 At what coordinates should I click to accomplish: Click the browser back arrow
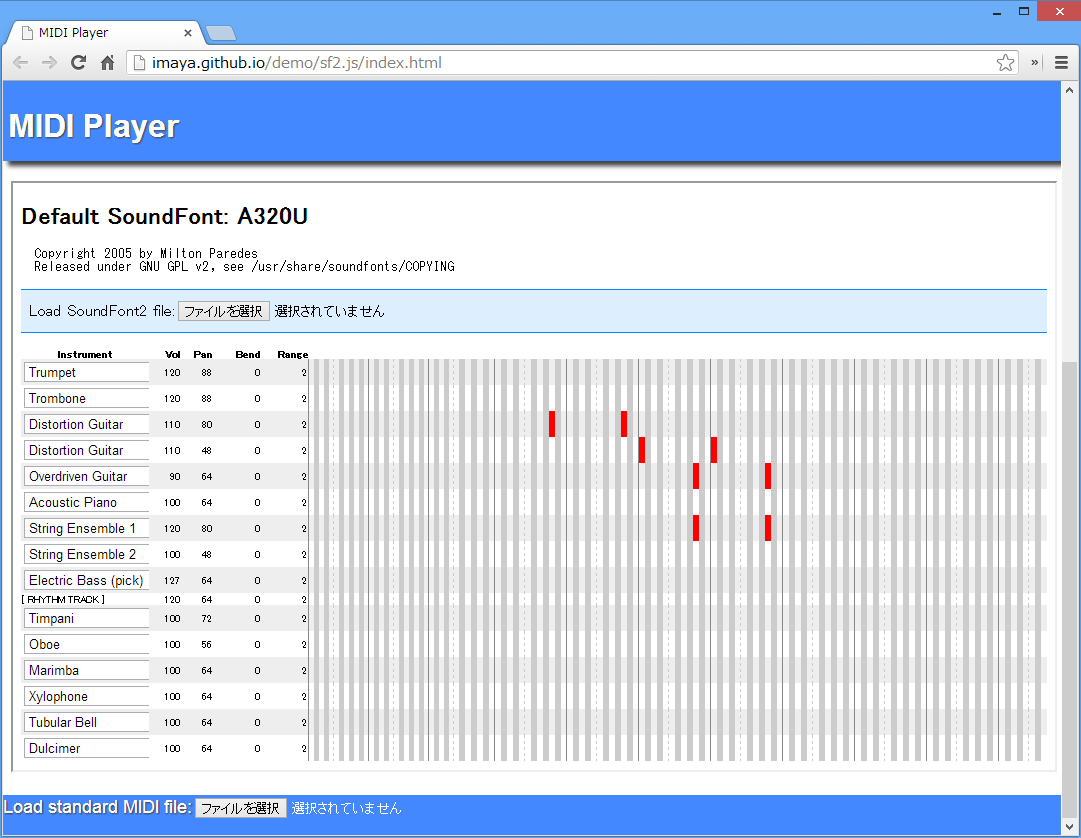click(20, 63)
